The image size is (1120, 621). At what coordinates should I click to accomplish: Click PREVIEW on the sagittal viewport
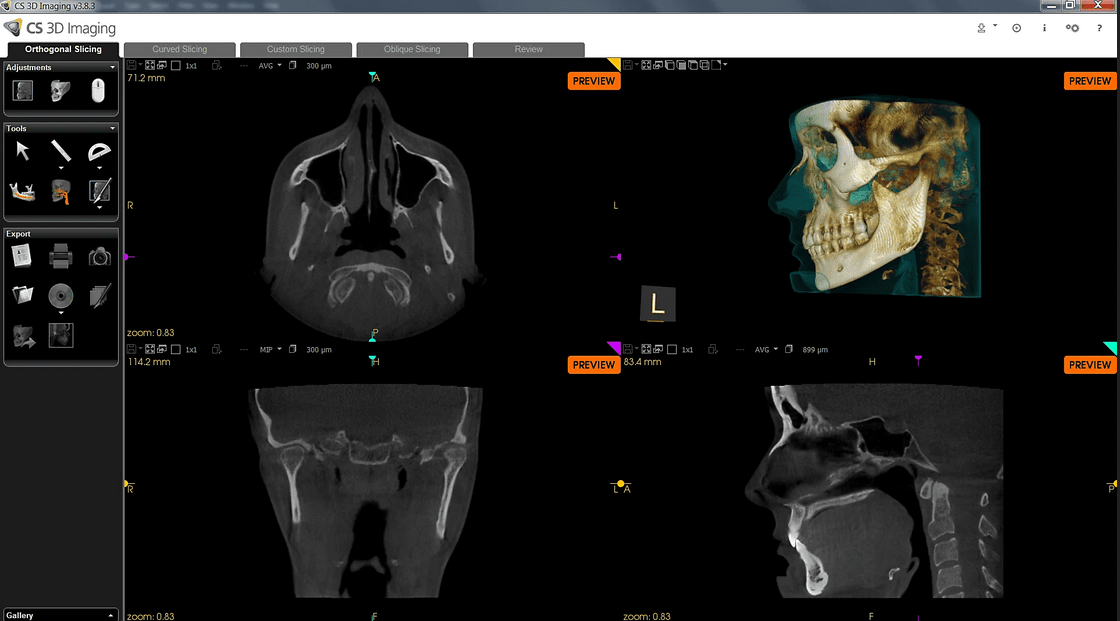coord(1089,364)
